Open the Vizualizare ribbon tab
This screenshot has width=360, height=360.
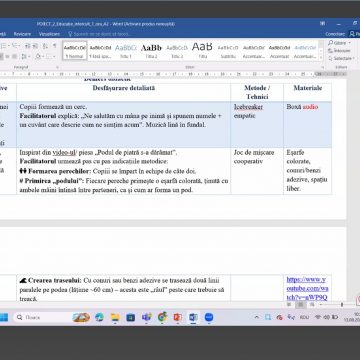[x=49, y=34]
